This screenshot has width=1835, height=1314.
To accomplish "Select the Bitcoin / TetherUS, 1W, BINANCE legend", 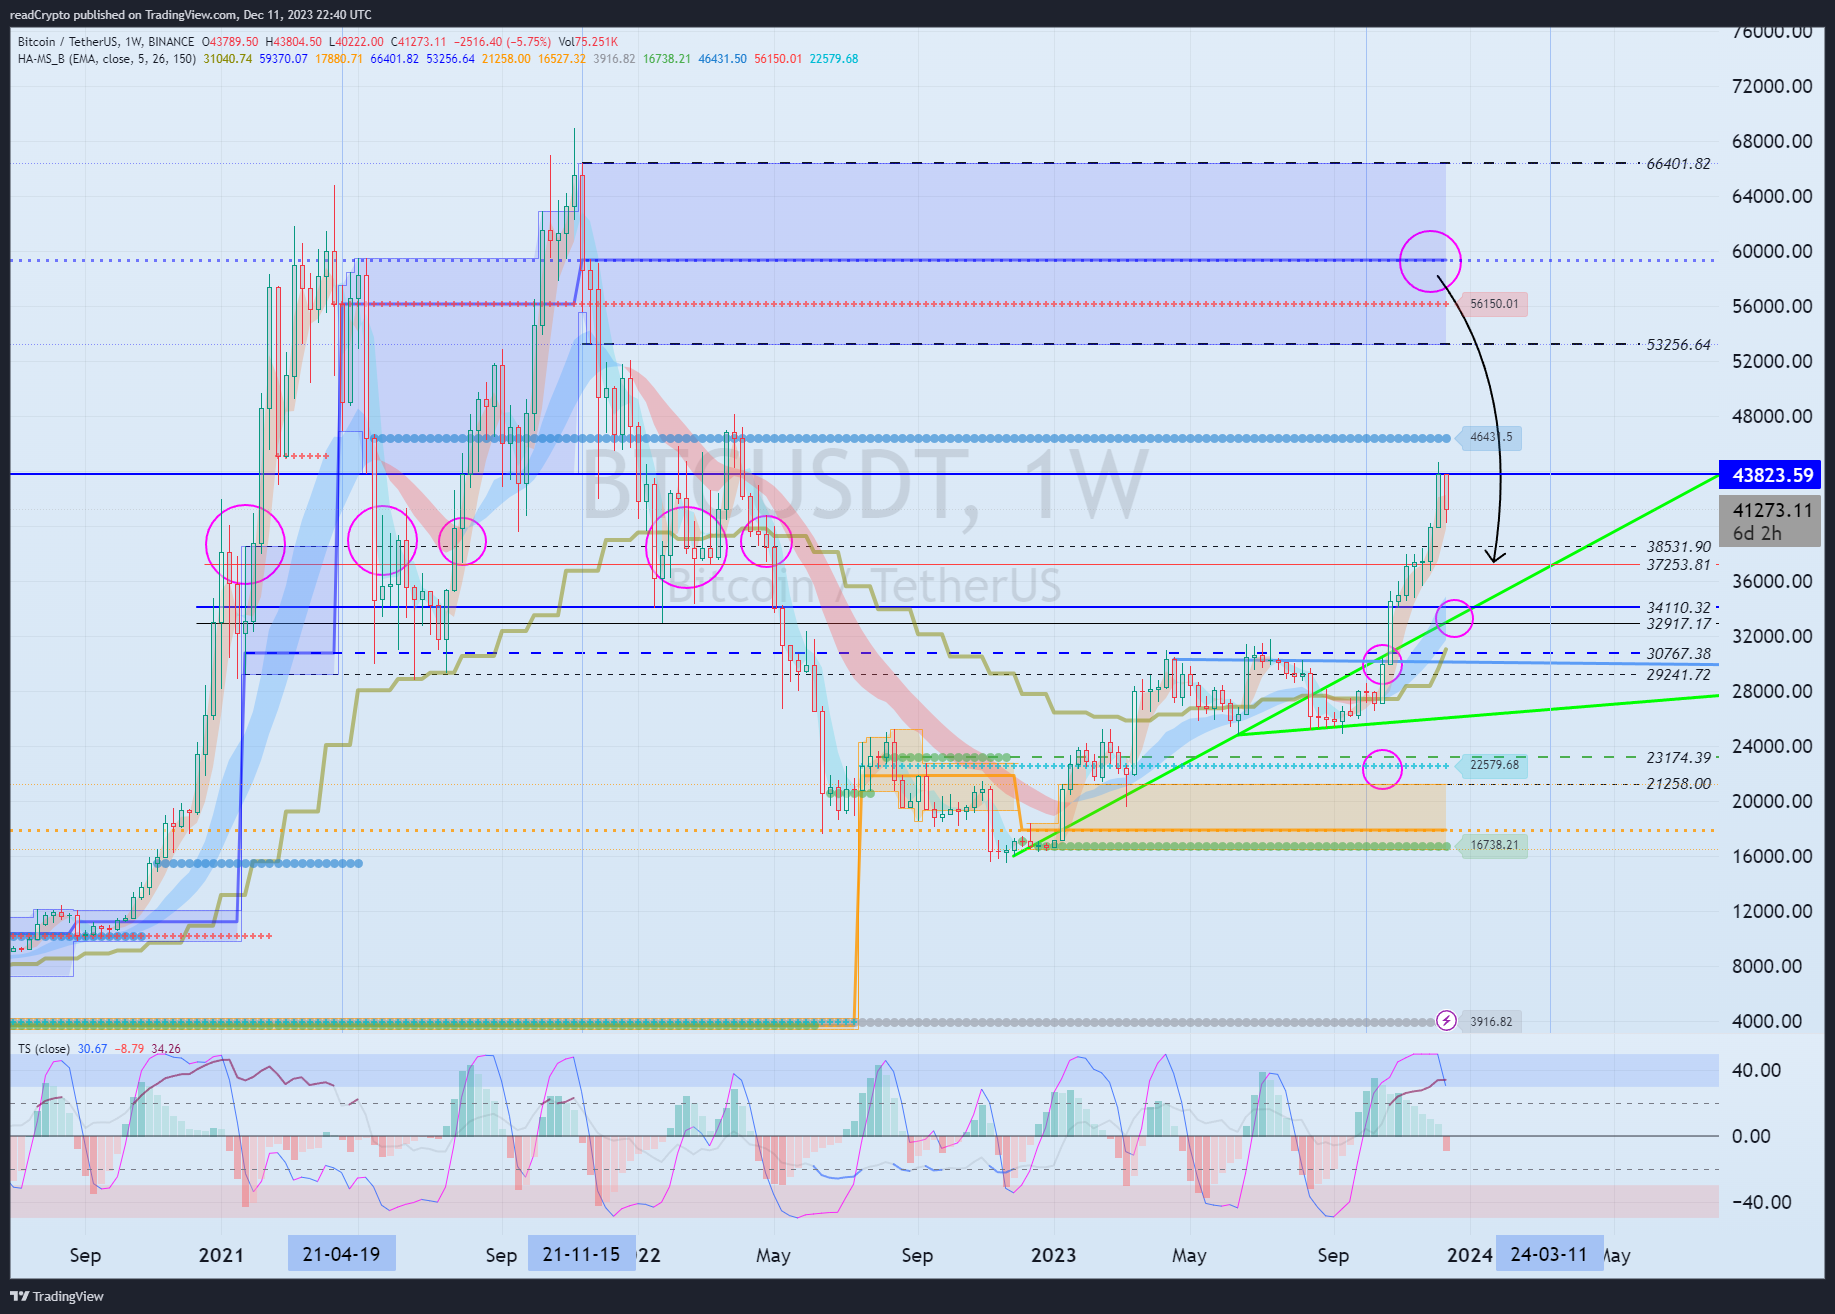I will [x=106, y=42].
